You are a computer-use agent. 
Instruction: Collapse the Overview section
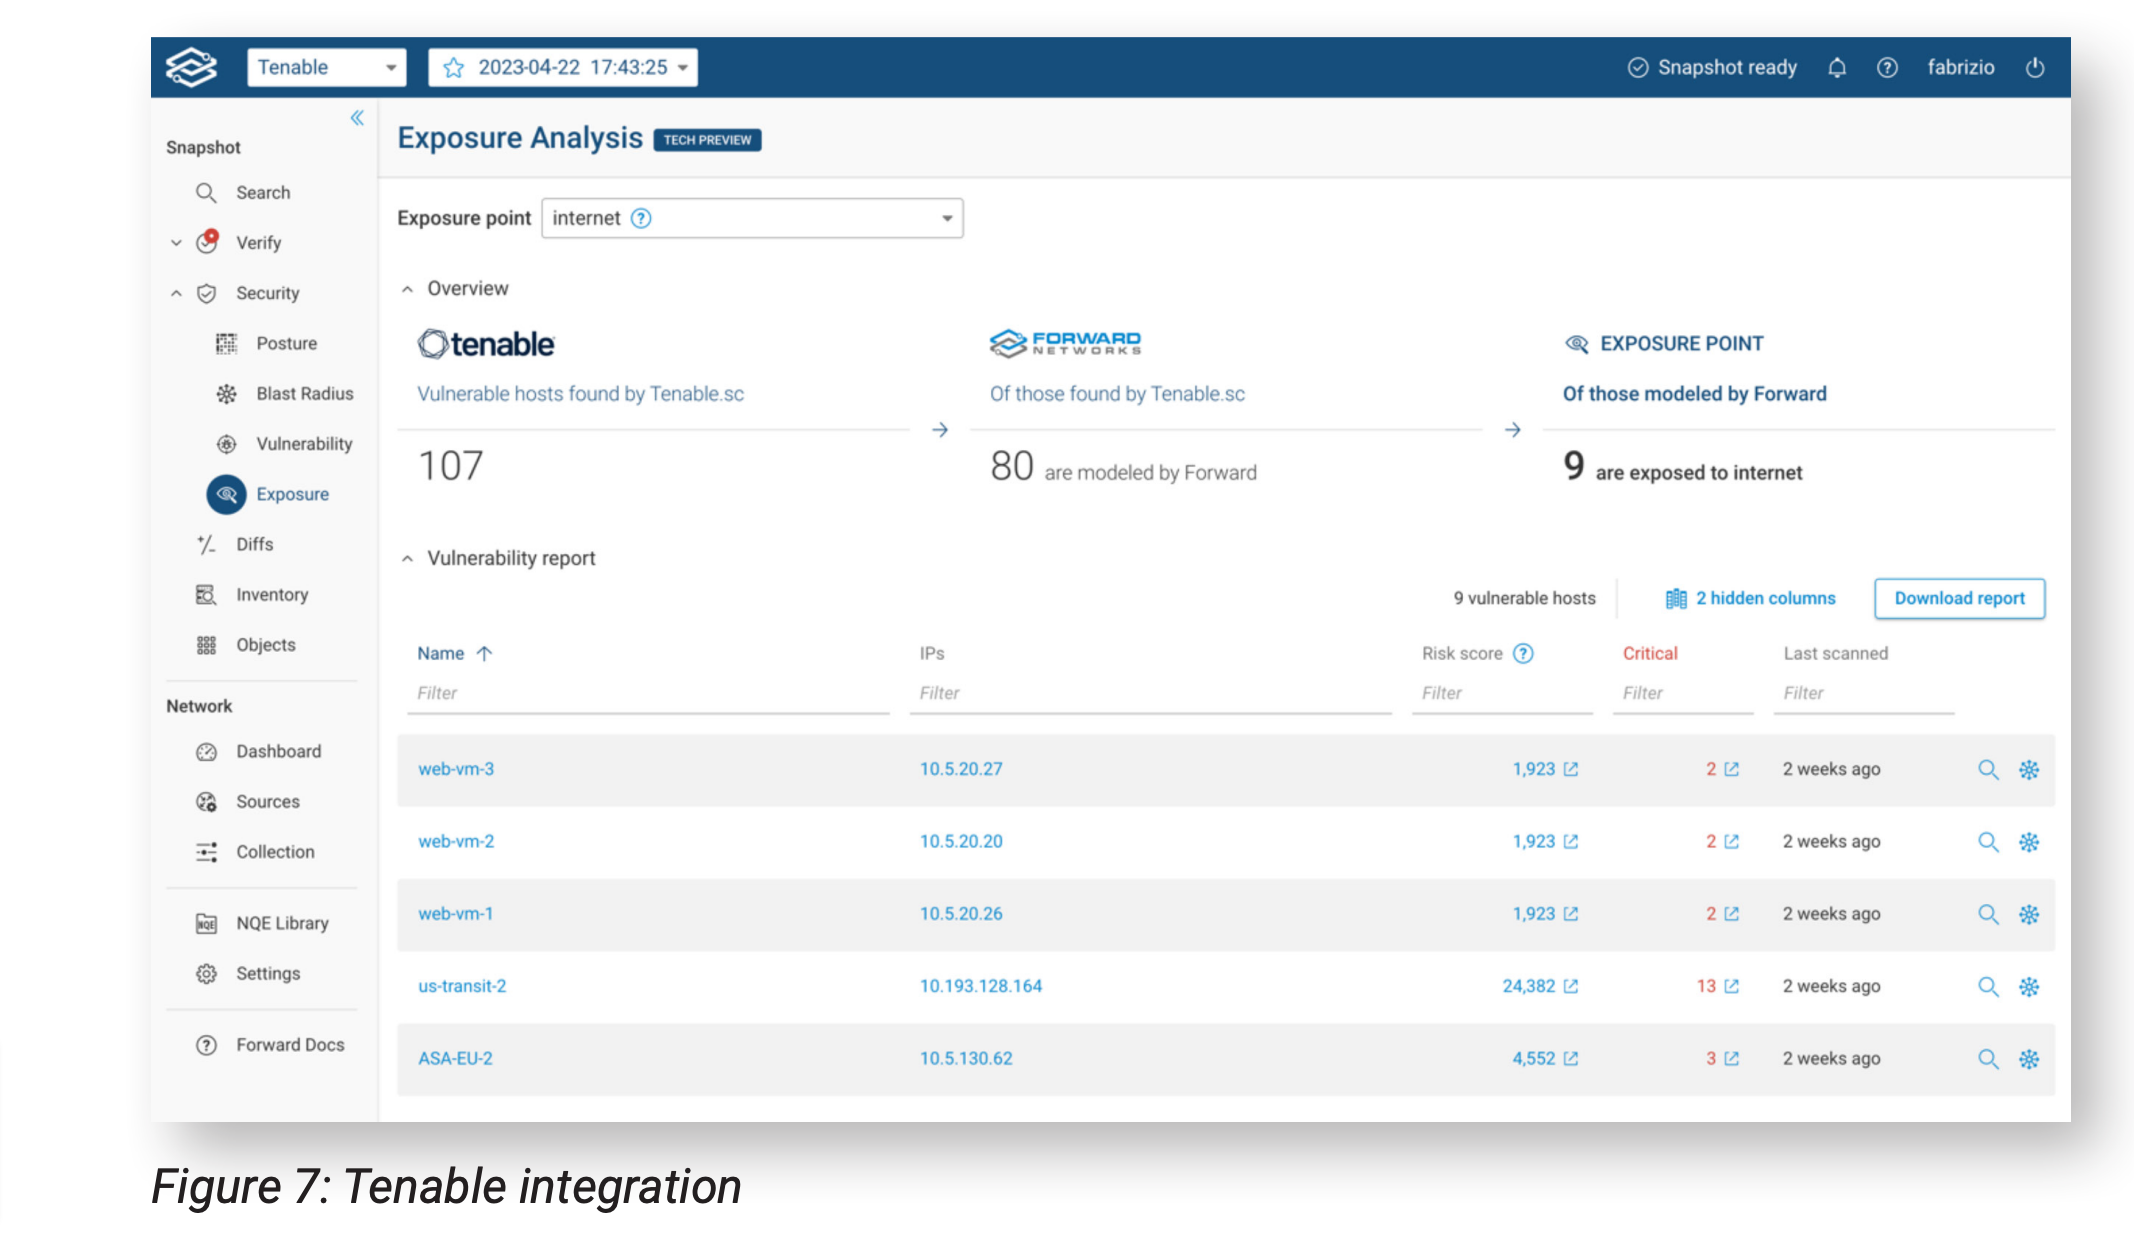tap(407, 289)
